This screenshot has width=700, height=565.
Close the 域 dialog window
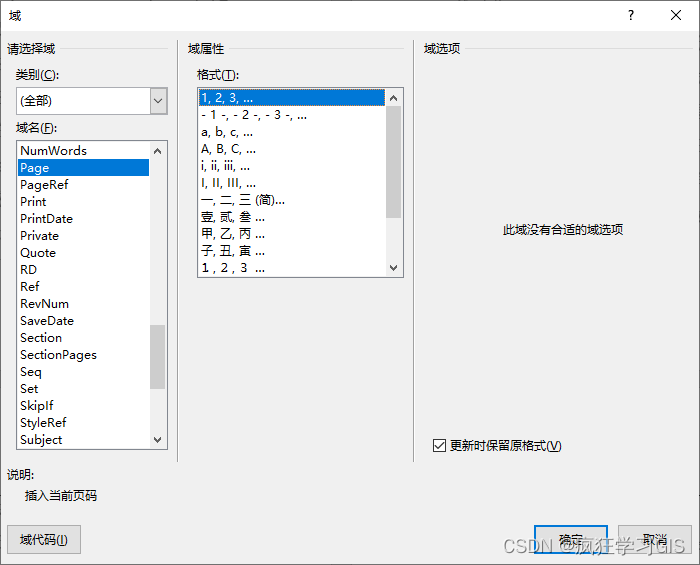(676, 16)
